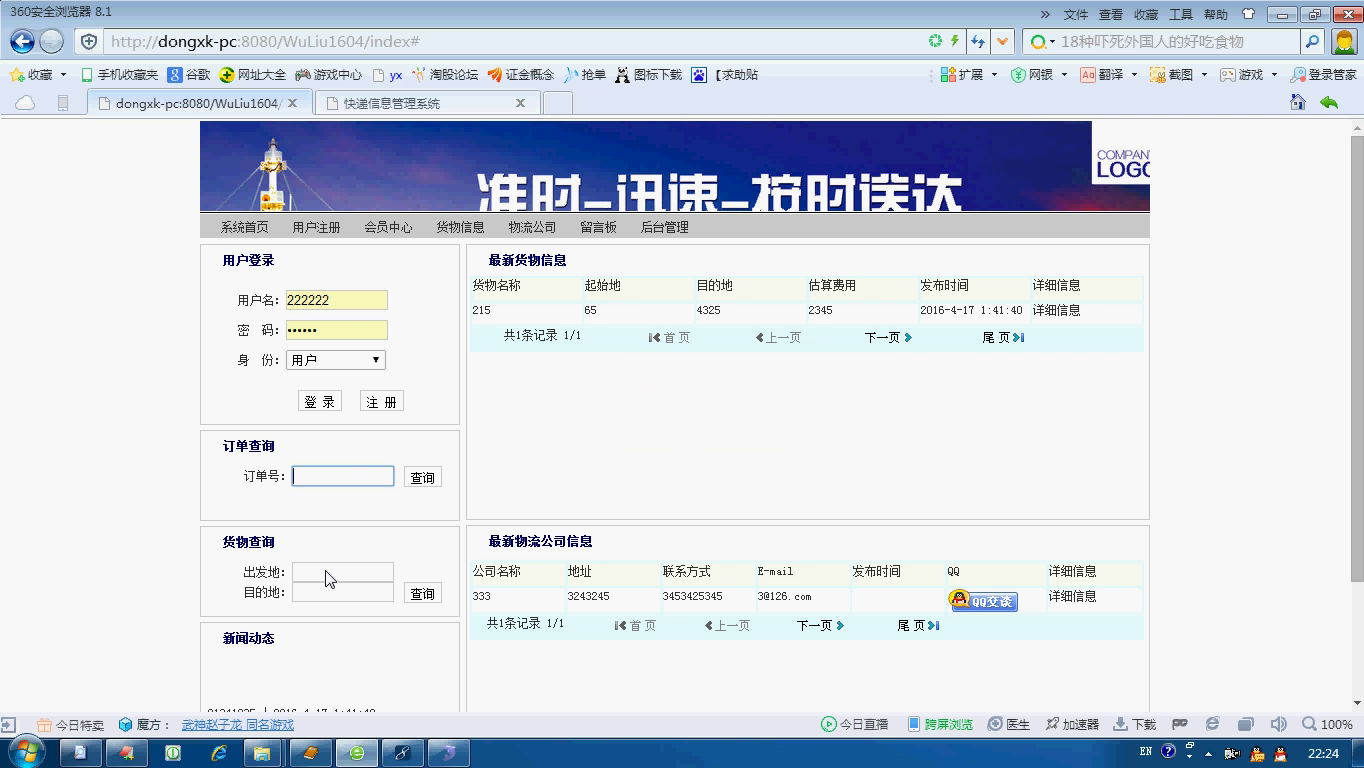Open the 手机收藏夹 bookmark
This screenshot has height=768, width=1364.
(119, 75)
